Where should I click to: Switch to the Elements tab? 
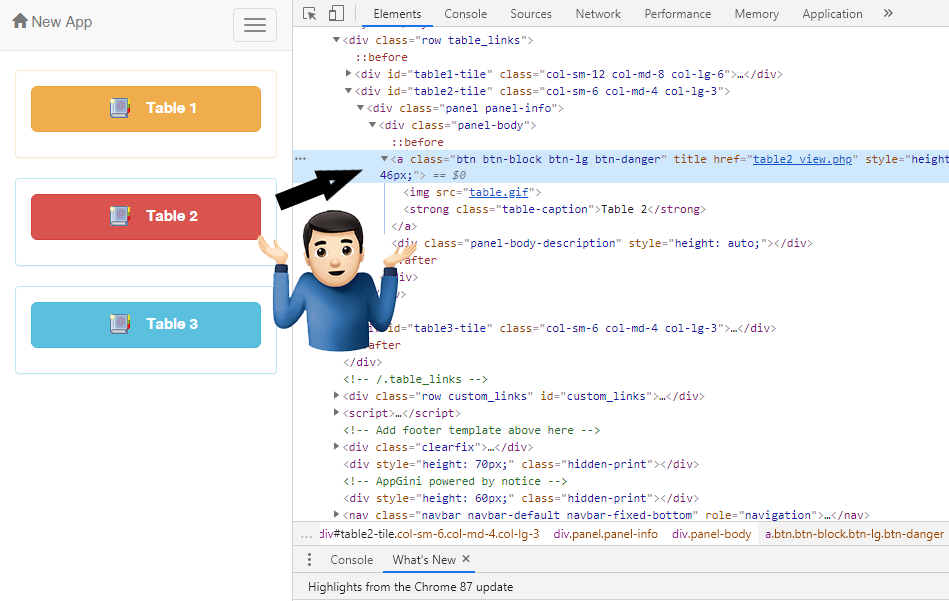[x=397, y=14]
